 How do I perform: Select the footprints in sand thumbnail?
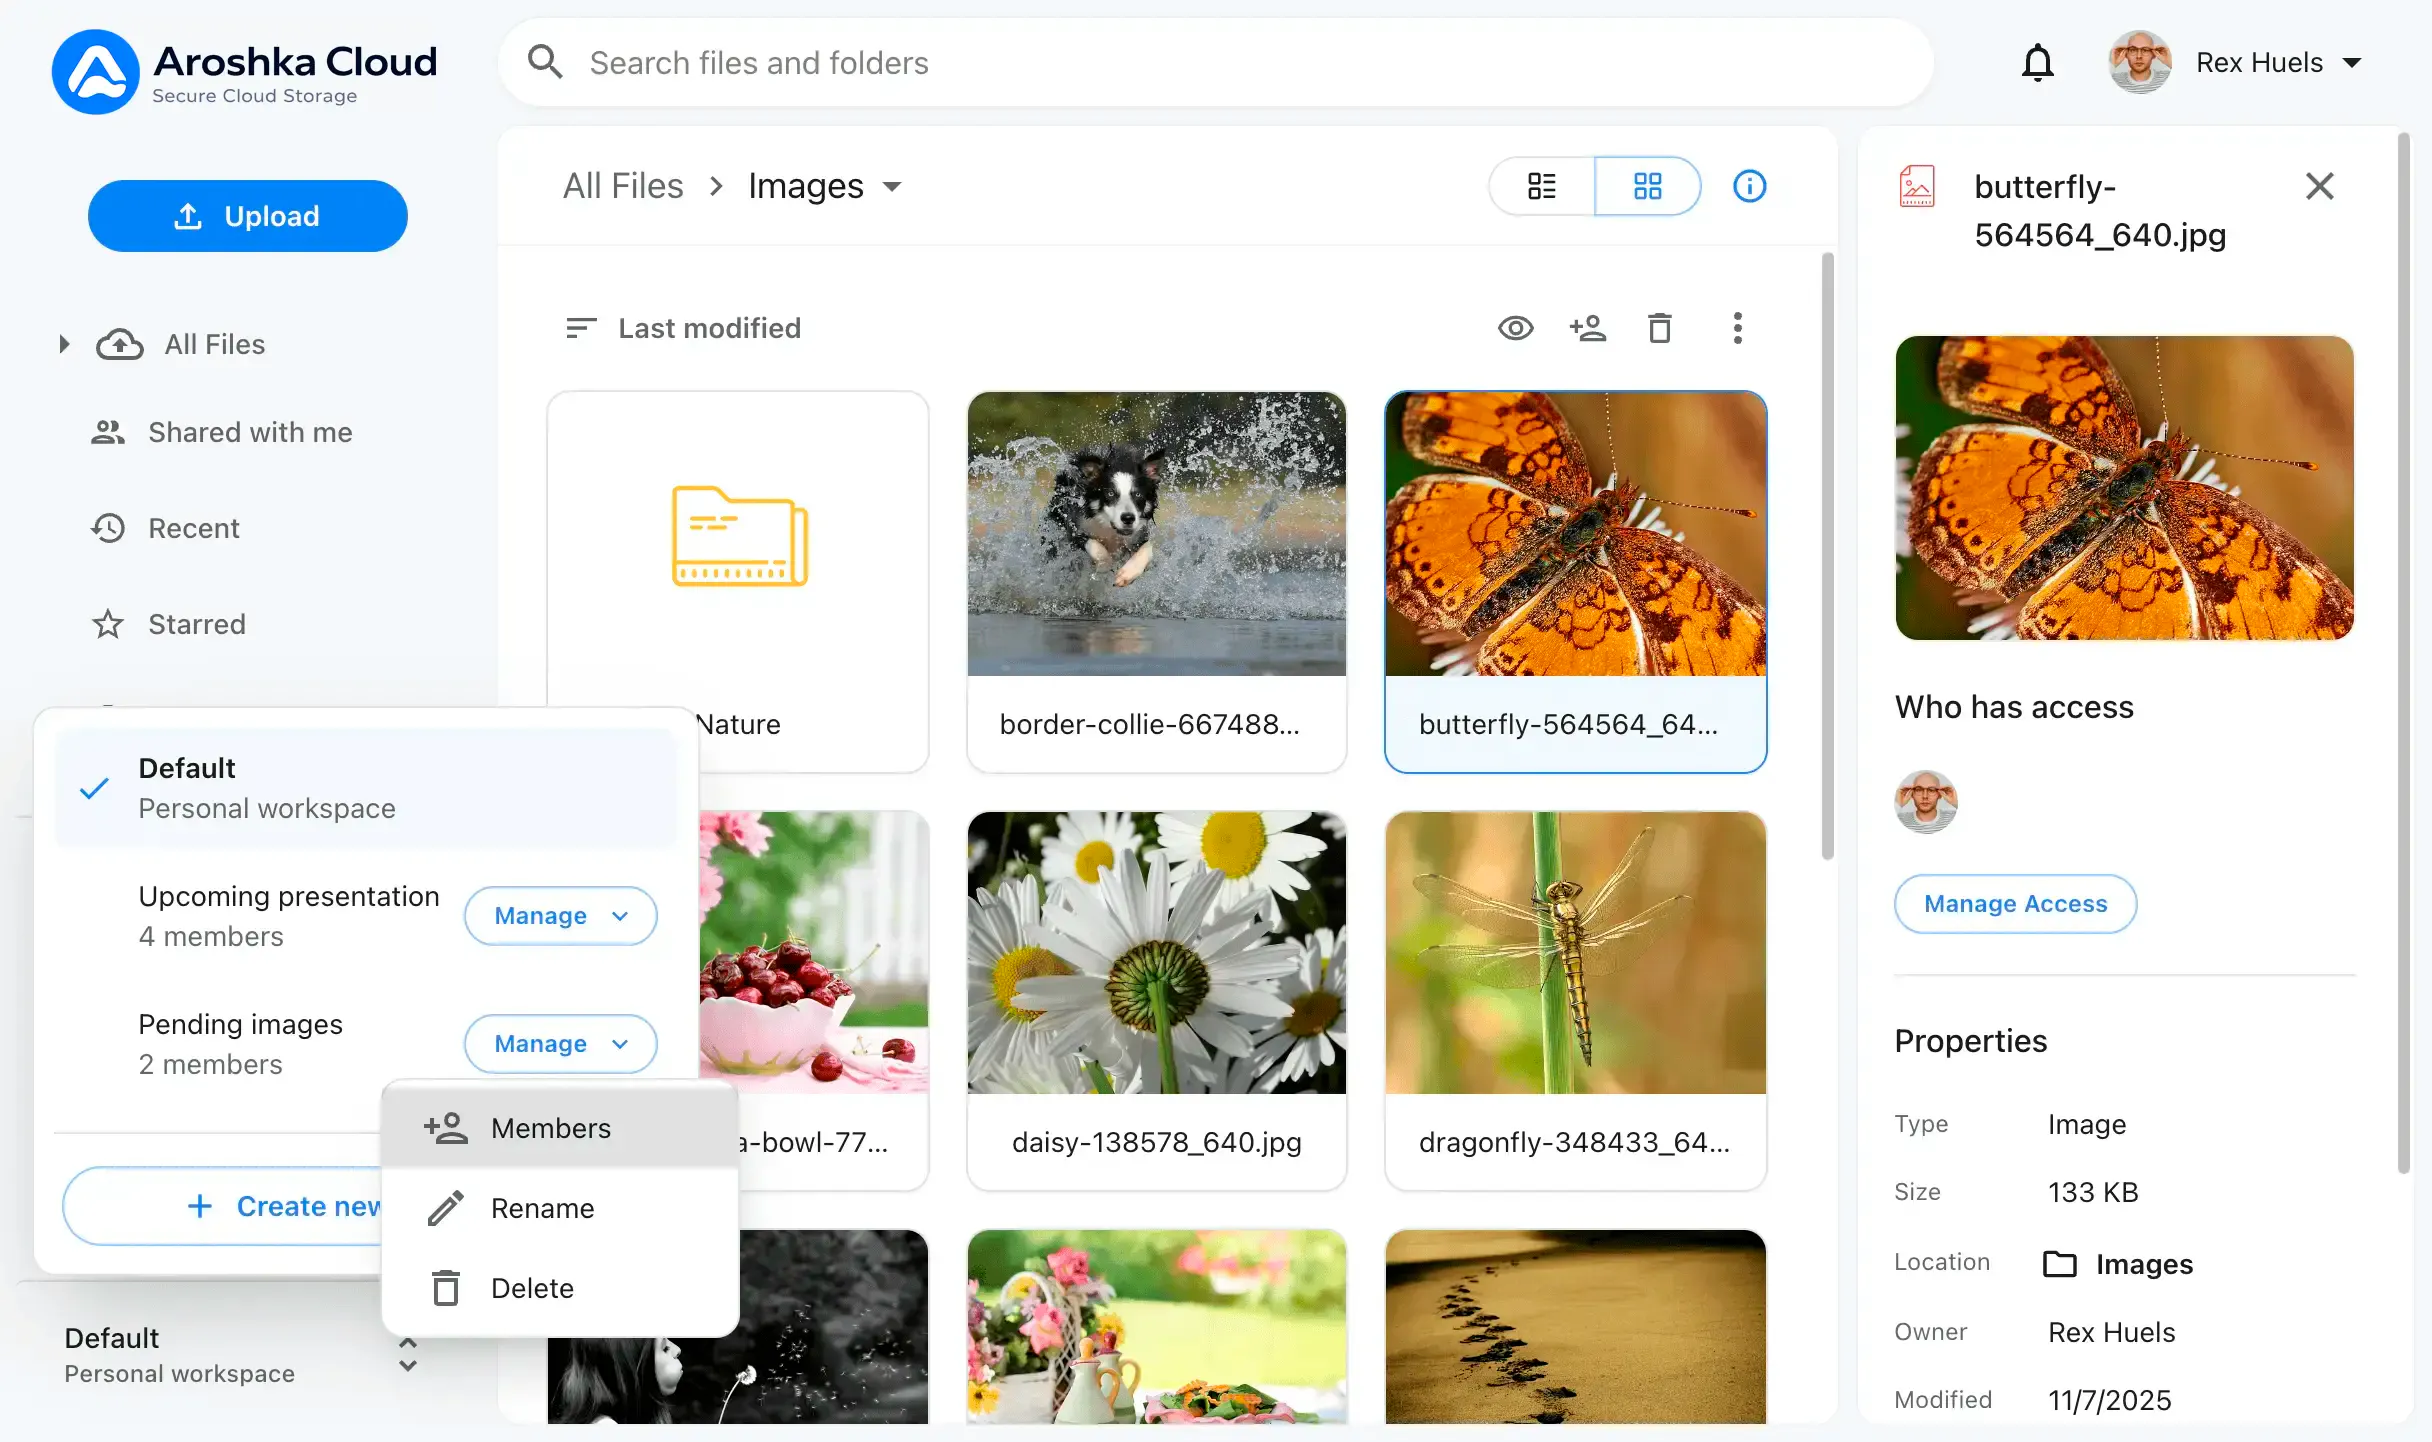[x=1576, y=1326]
